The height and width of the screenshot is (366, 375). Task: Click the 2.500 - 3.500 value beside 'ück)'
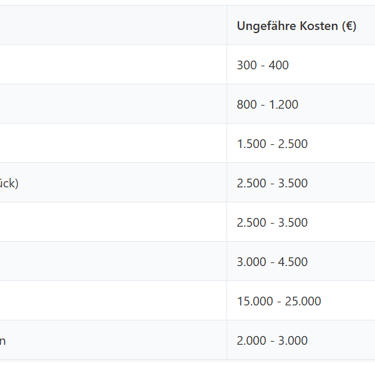[x=272, y=183]
